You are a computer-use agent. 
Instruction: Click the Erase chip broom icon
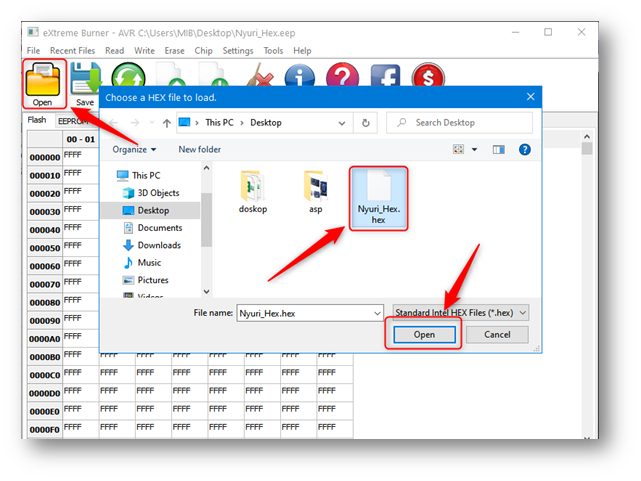[x=260, y=74]
